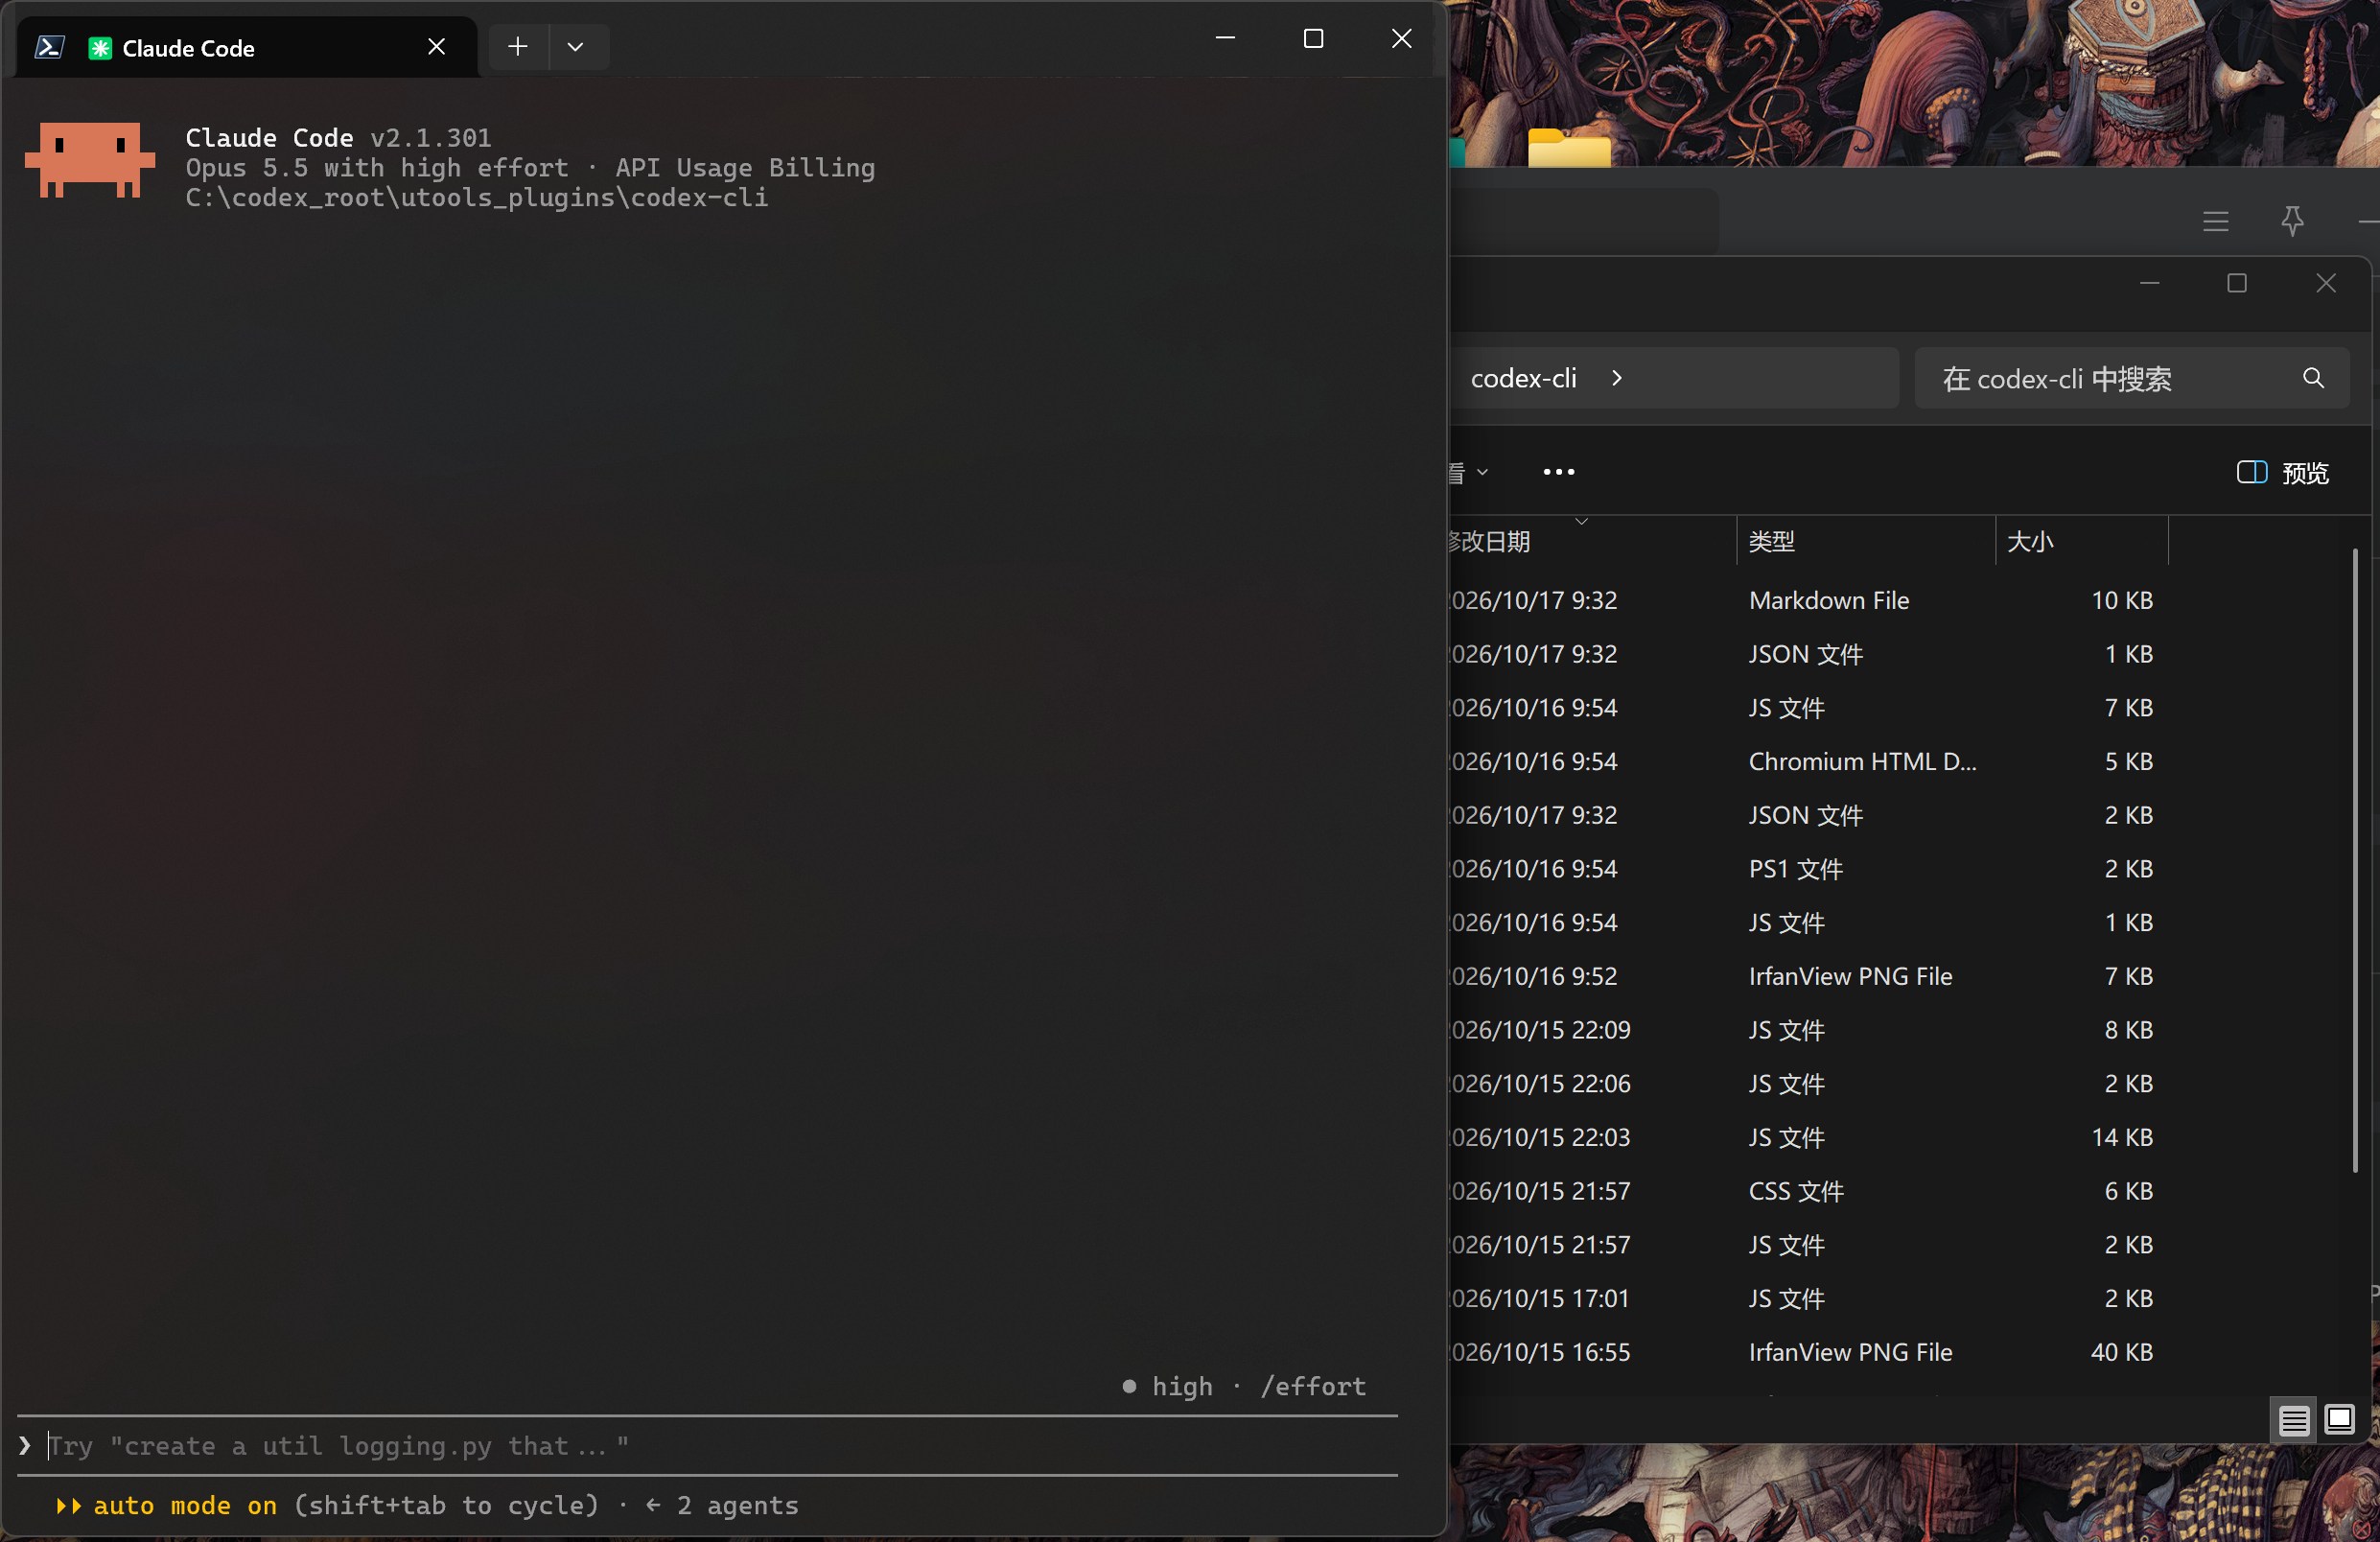
Task: Open the view dropdown arrow in Explorer toolbar
Action: pyautogui.click(x=1482, y=472)
